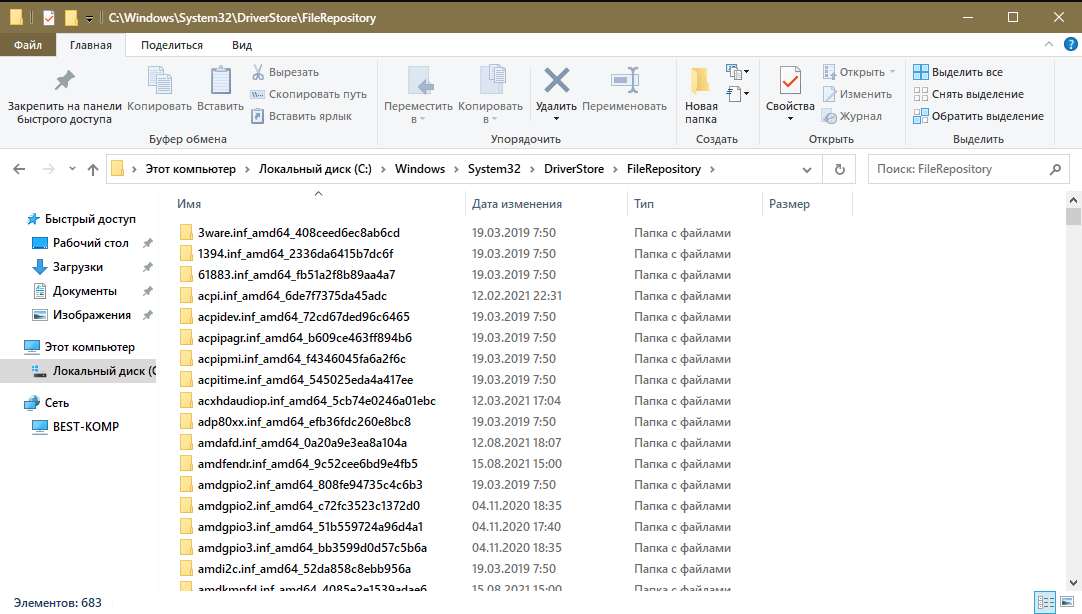Image resolution: width=1082 pixels, height=614 pixels.
Task: Create a new folder with Новая папка
Action: pyautogui.click(x=701, y=95)
